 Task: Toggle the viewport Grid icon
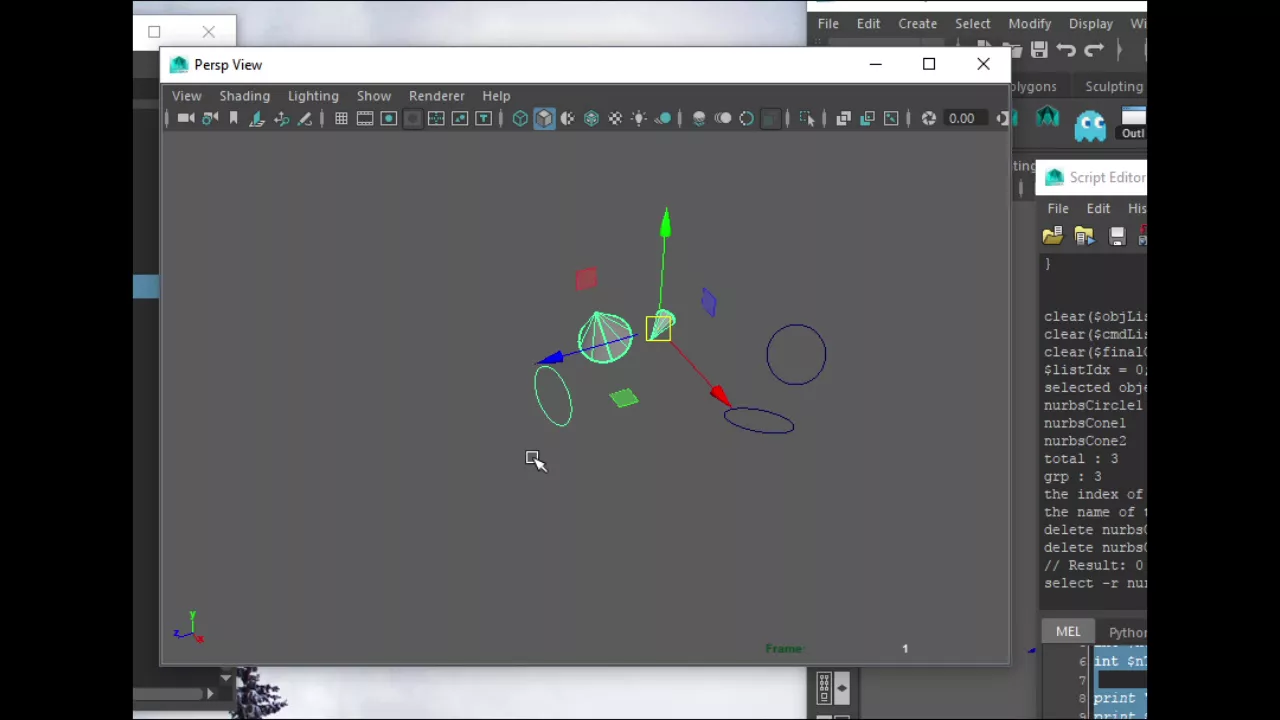pyautogui.click(x=341, y=119)
